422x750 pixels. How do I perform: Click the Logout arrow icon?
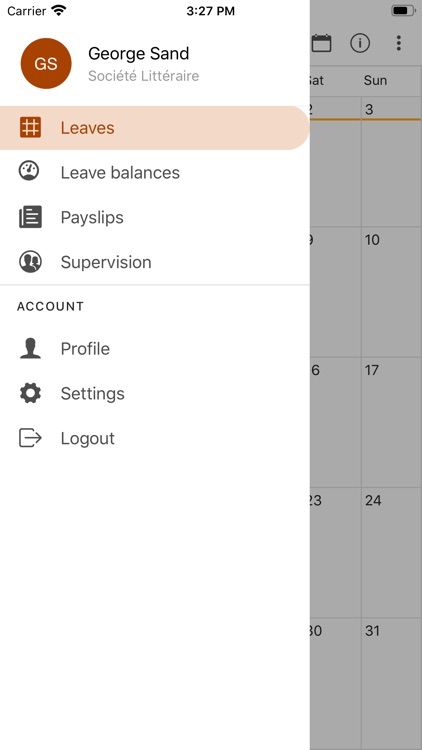pyautogui.click(x=30, y=438)
